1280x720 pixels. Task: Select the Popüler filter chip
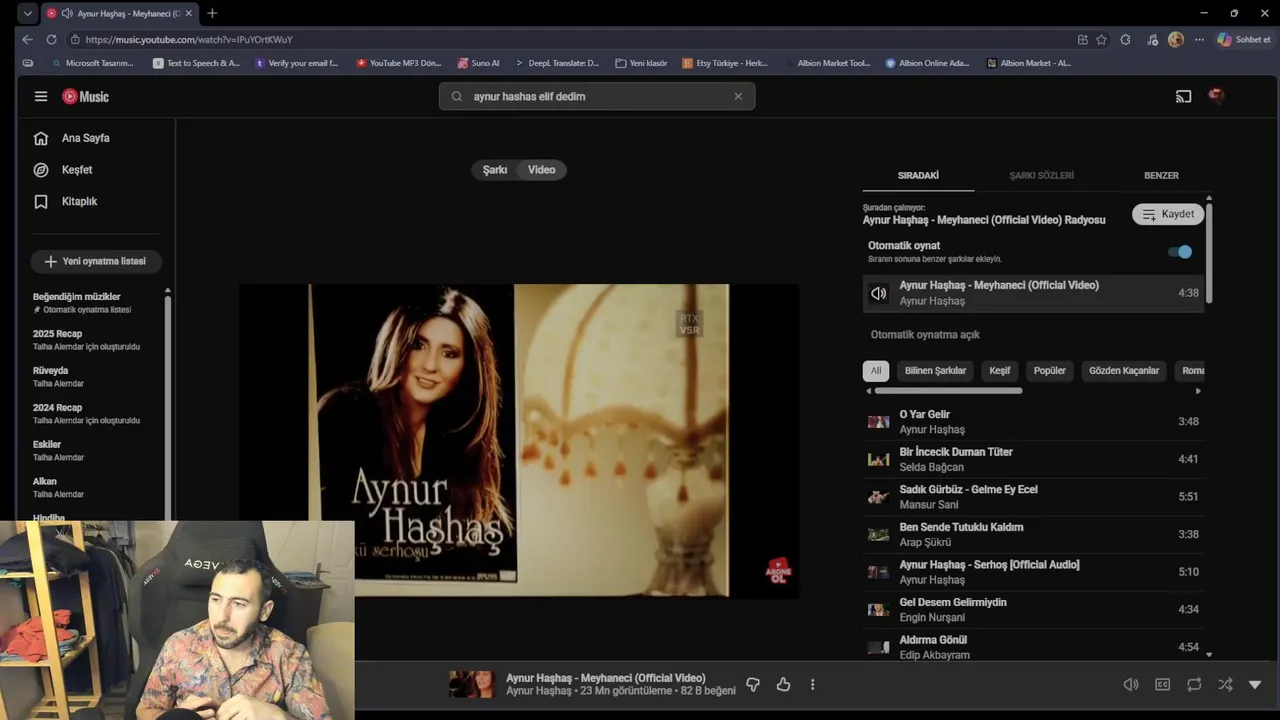click(x=1049, y=371)
